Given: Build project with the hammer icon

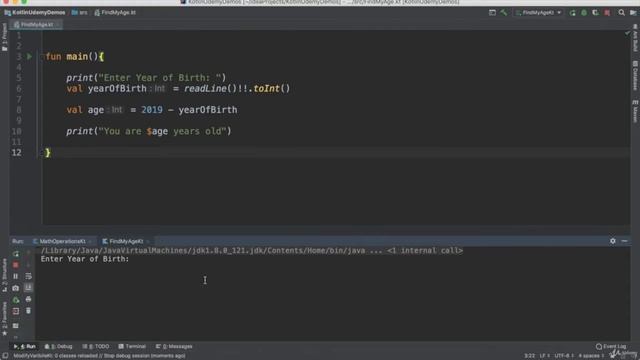Looking at the screenshot, I should [x=504, y=13].
